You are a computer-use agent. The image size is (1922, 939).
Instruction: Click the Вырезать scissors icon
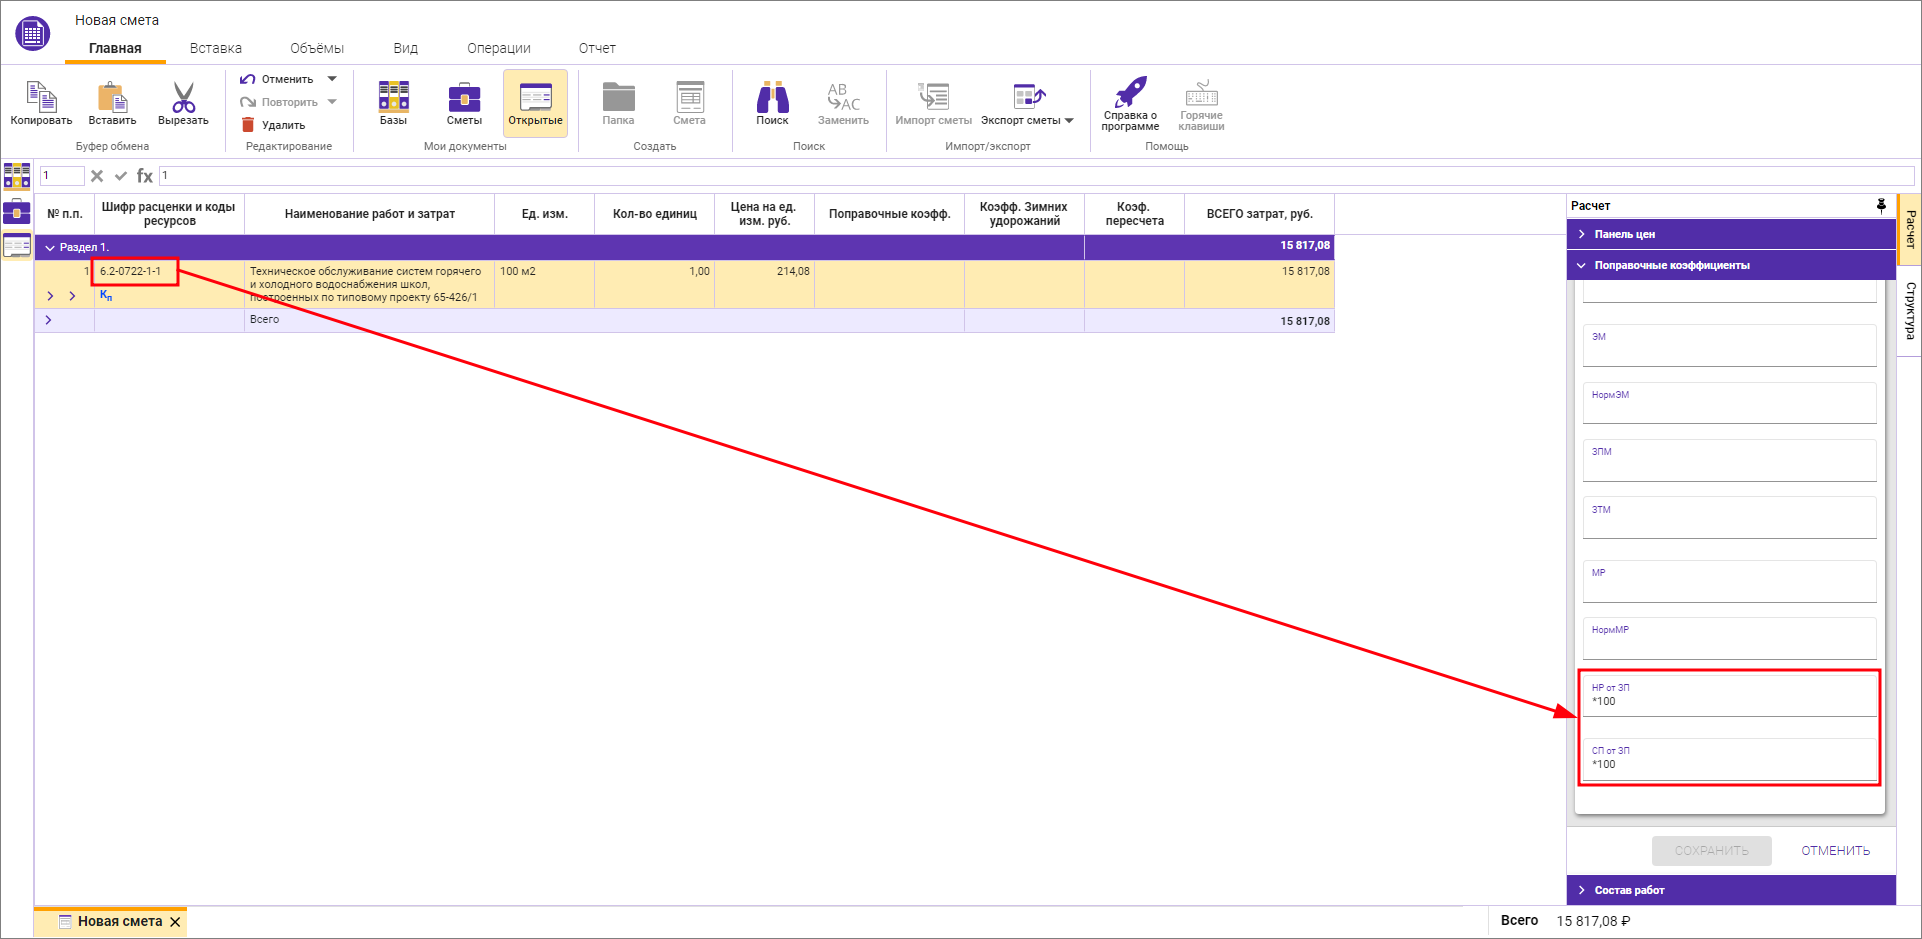click(183, 98)
